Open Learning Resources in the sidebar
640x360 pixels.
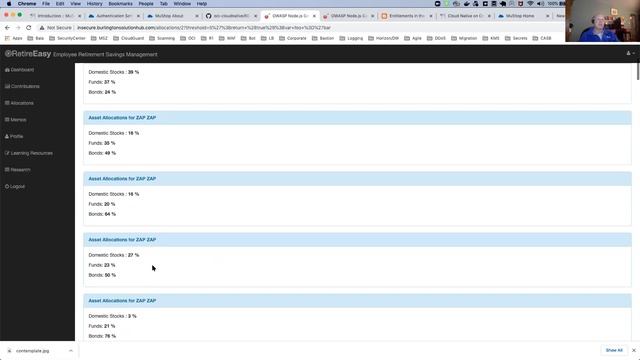click(29, 153)
